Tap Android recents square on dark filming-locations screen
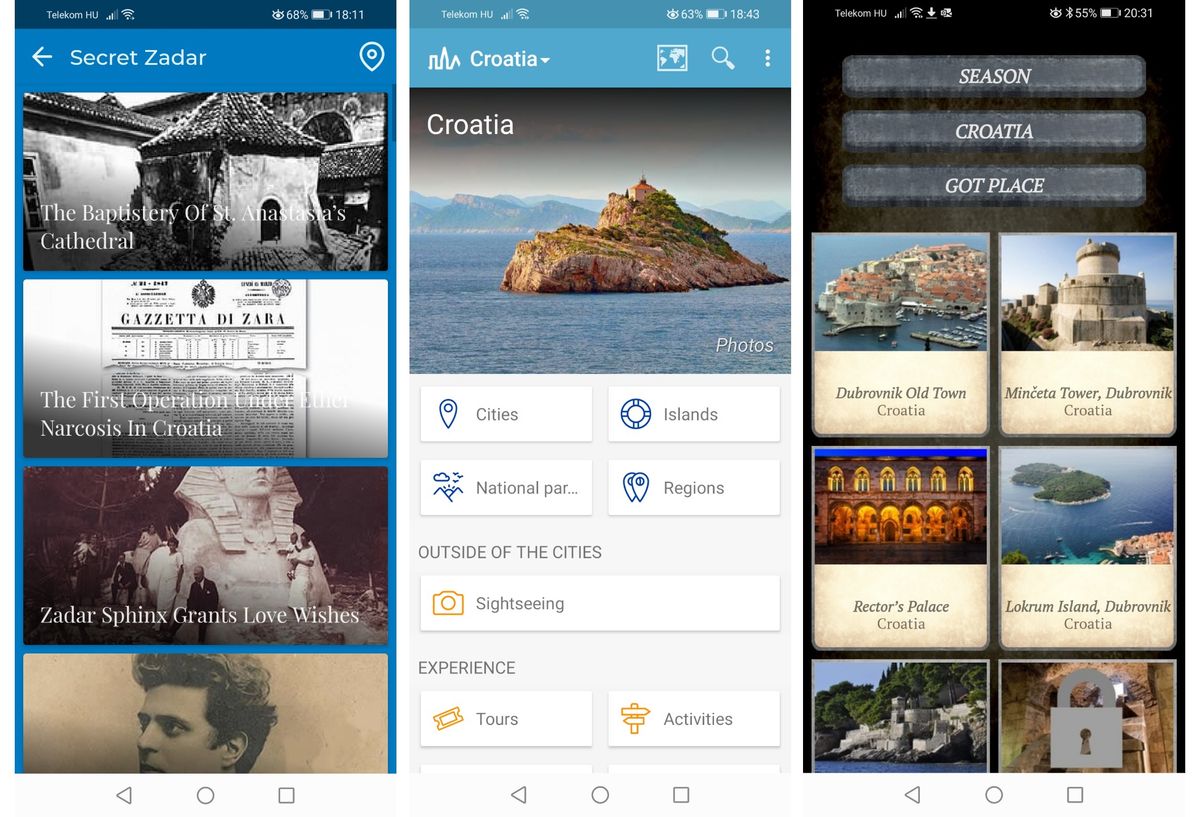The height and width of the screenshot is (817, 1200). coord(1075,795)
